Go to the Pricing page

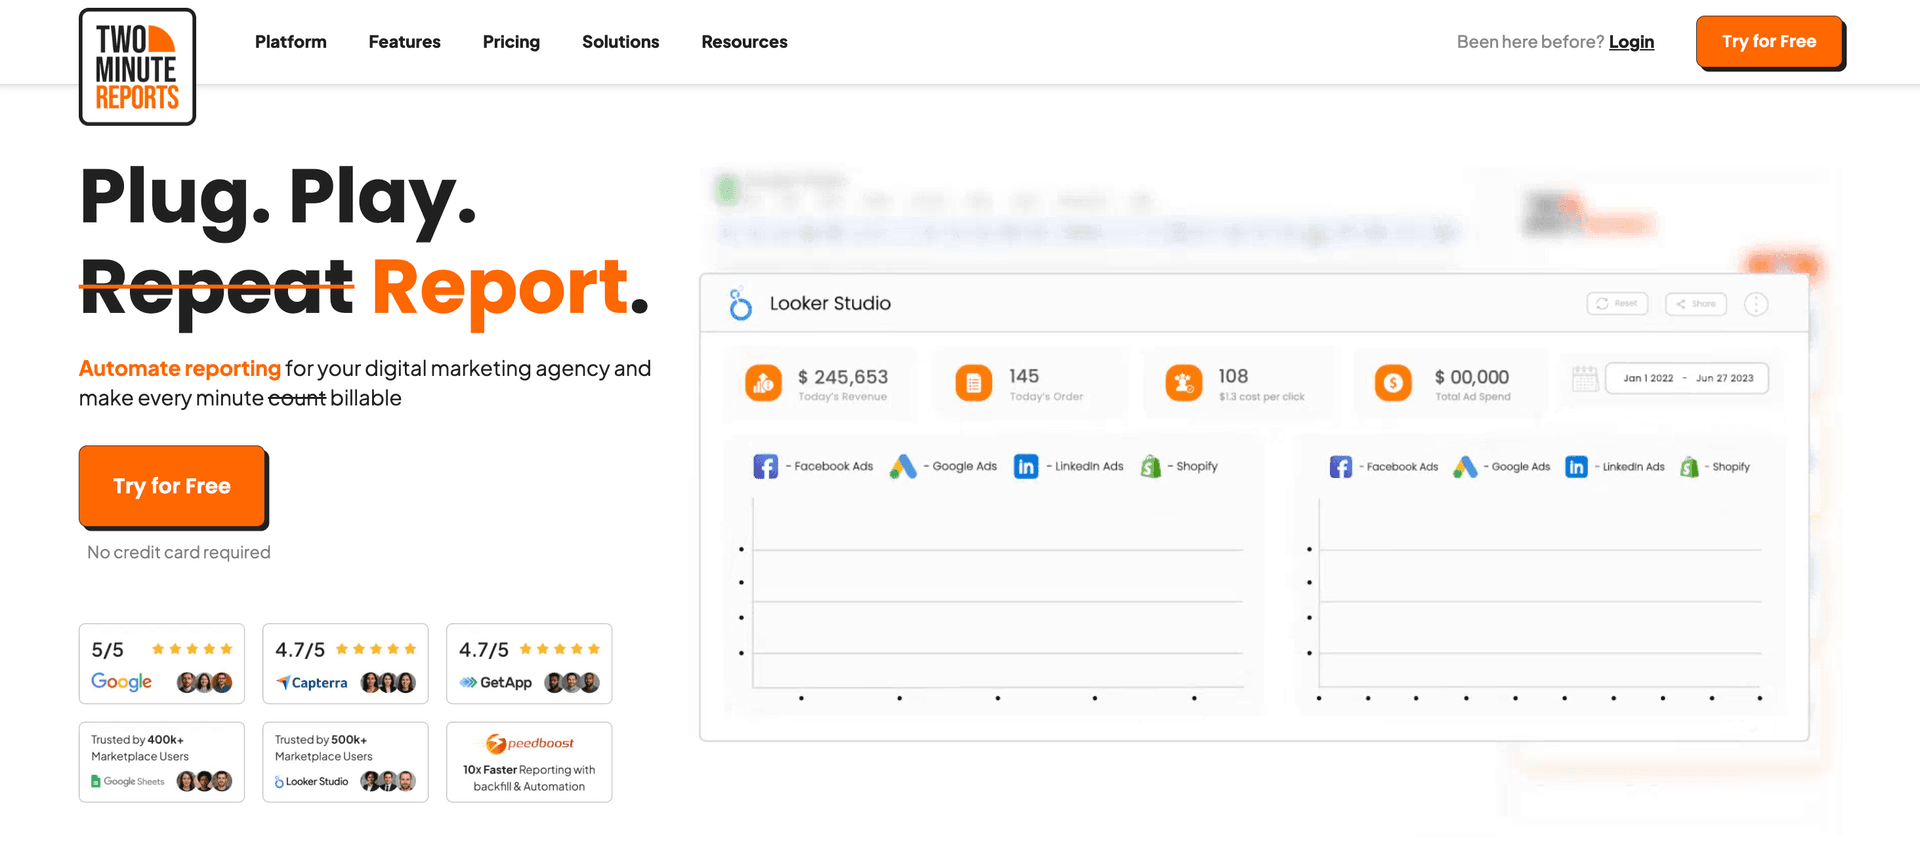[511, 42]
